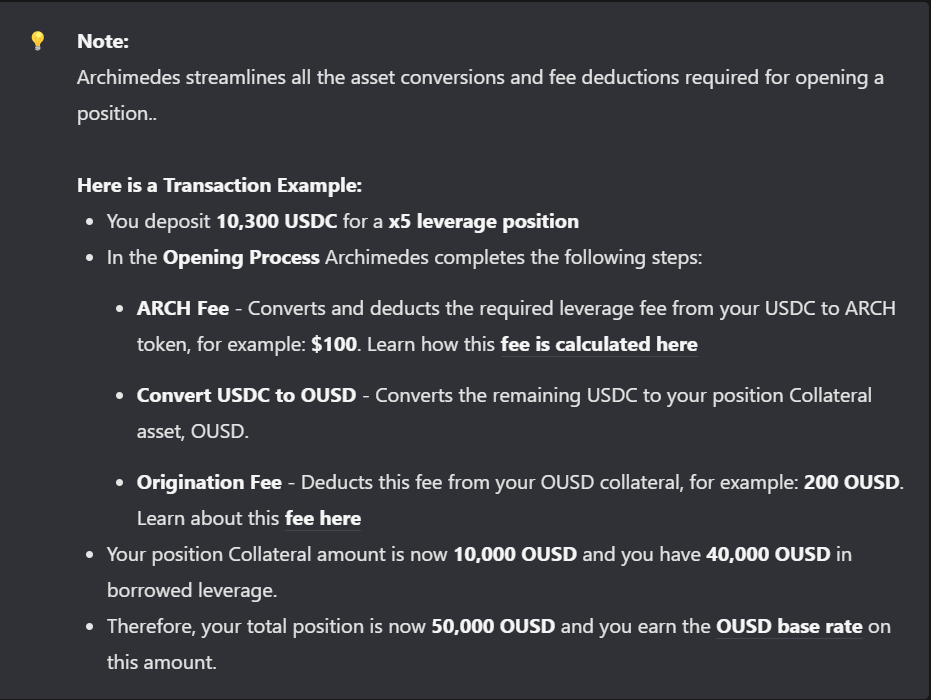The width and height of the screenshot is (931, 700).
Task: Click the "Convert USDC to OUSD" step label
Action: 246,396
